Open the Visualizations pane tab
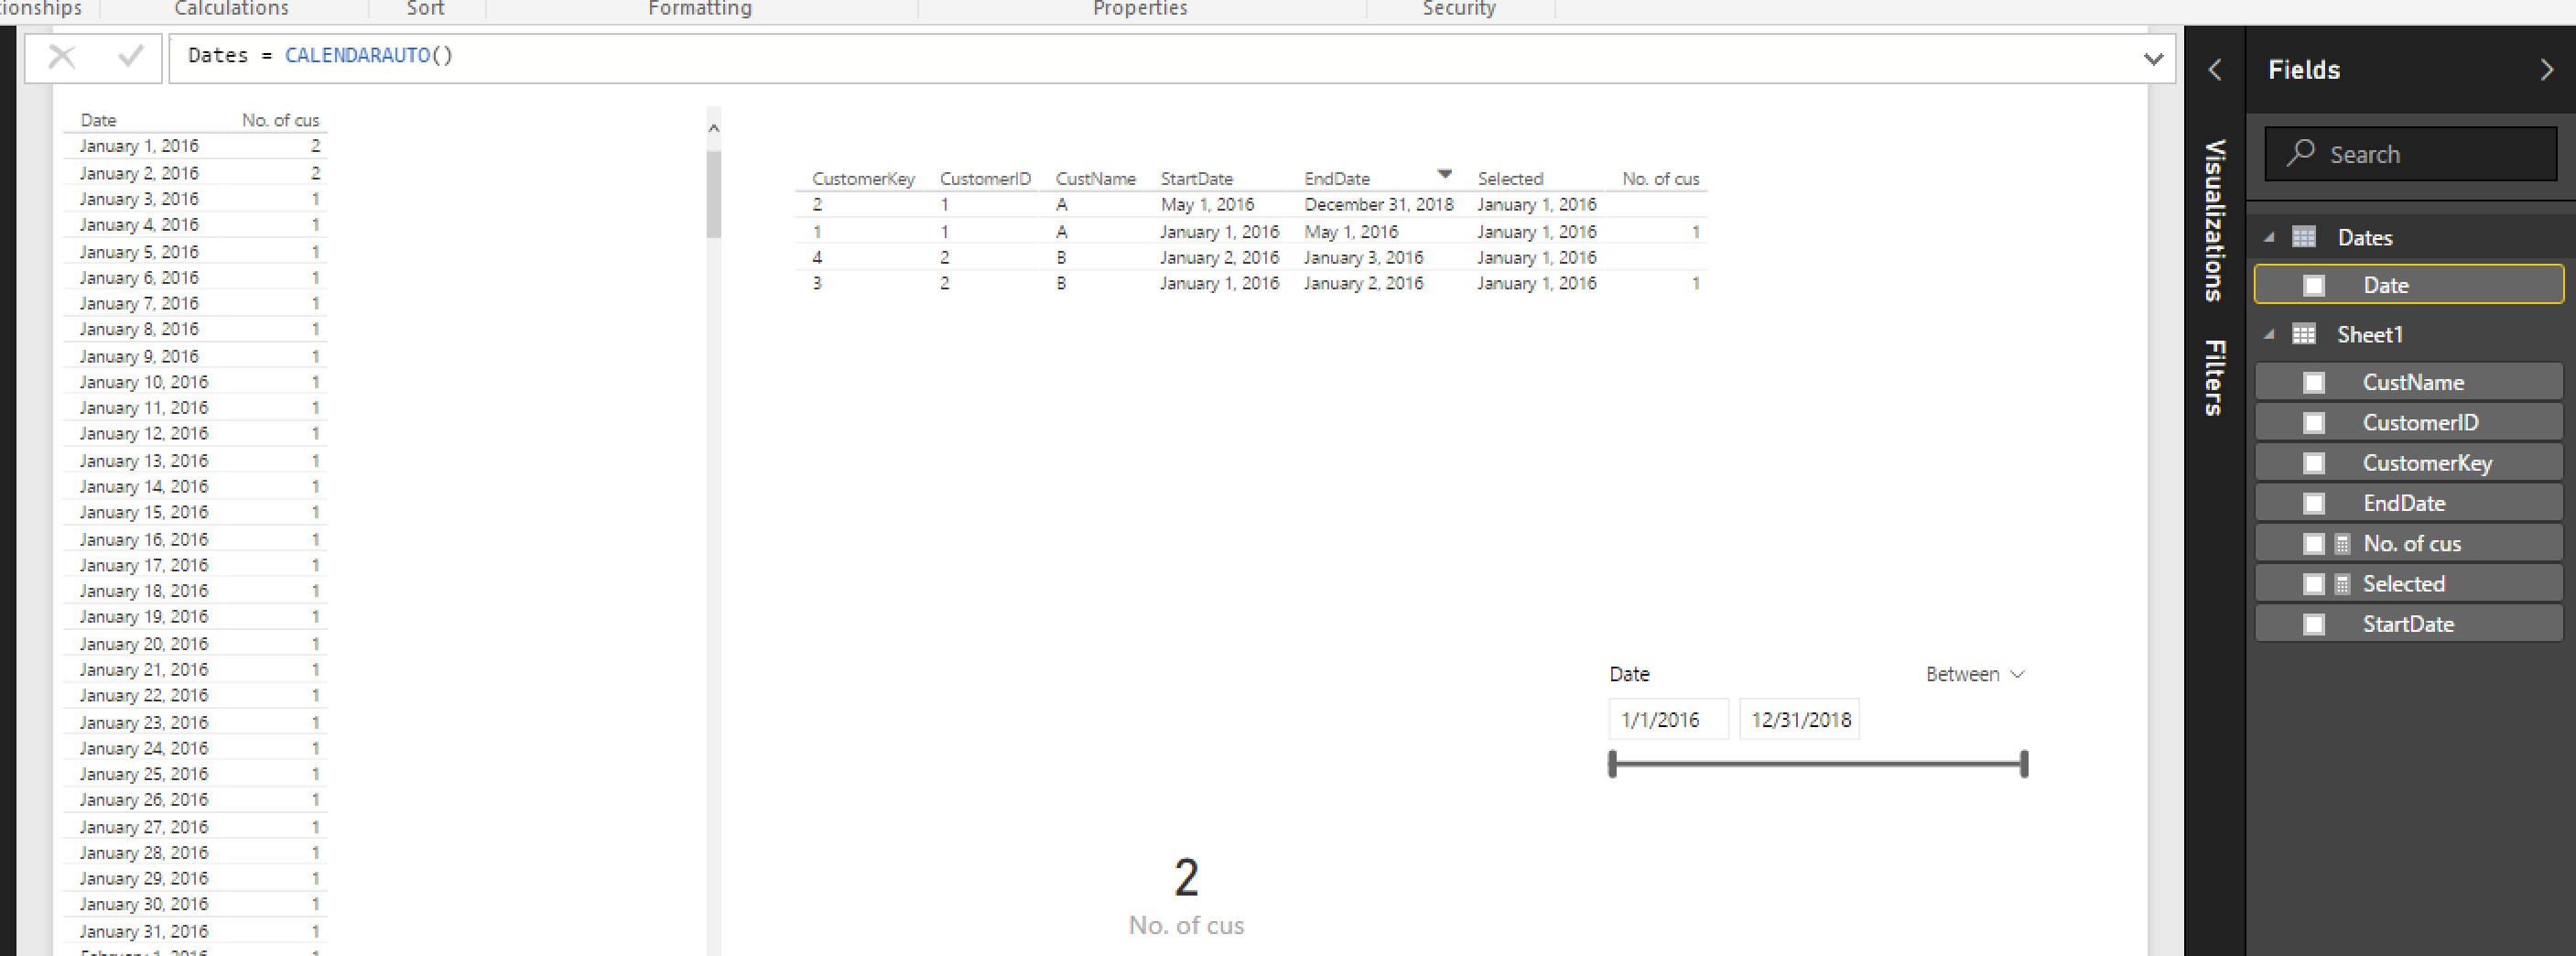Image resolution: width=2576 pixels, height=956 pixels. 2215,220
